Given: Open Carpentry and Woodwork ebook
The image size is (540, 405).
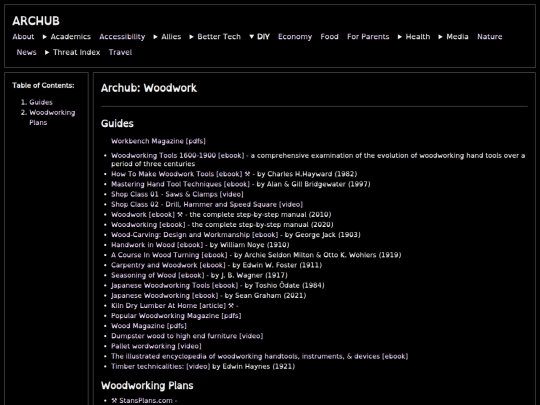Looking at the screenshot, I should click(168, 265).
